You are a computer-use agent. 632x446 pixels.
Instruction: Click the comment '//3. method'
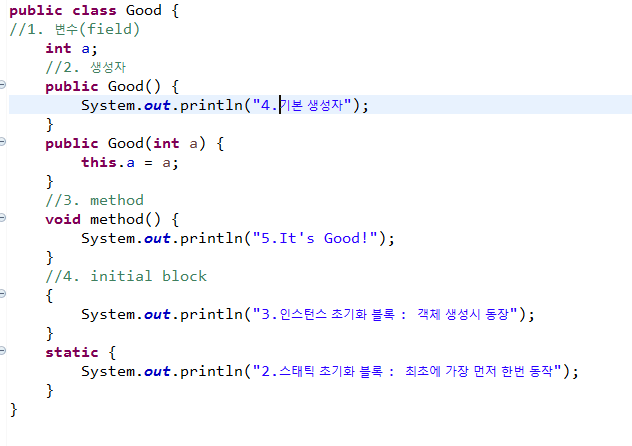(x=94, y=200)
